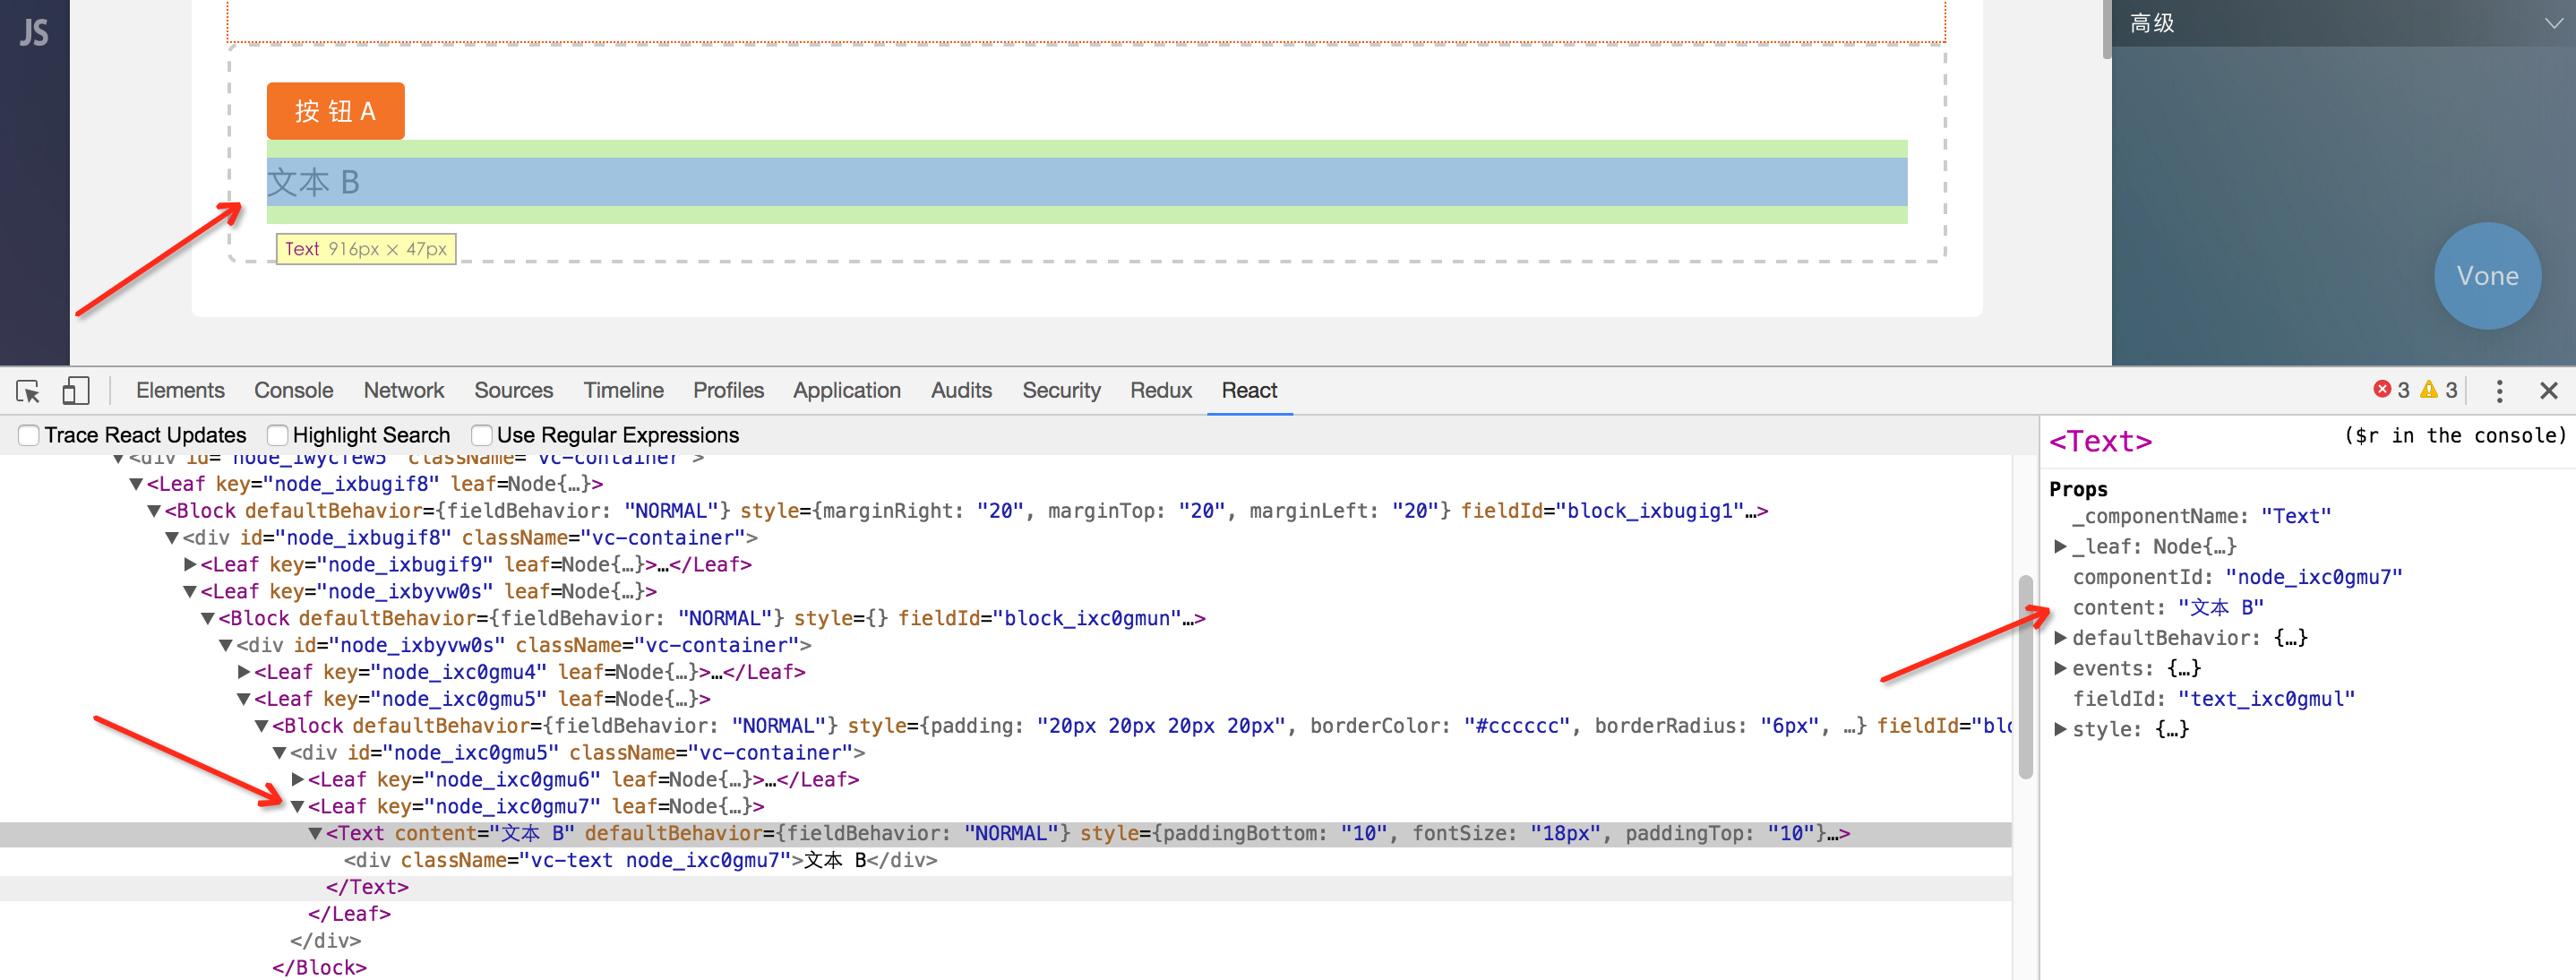Collapse the 高级 section chevron
The height and width of the screenshot is (980, 2576).
[2552, 23]
